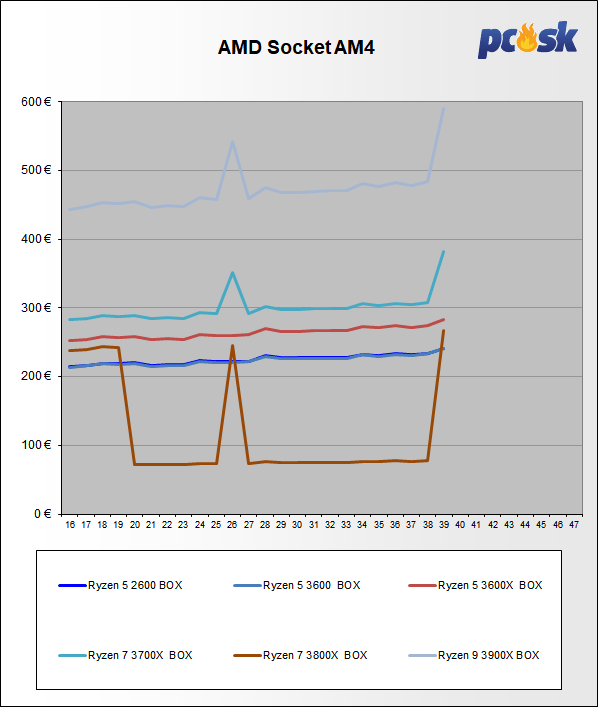Click blue swatch line of Ryzen 5 2600
Viewport: 598px width, 707px height.
[x=72, y=585]
